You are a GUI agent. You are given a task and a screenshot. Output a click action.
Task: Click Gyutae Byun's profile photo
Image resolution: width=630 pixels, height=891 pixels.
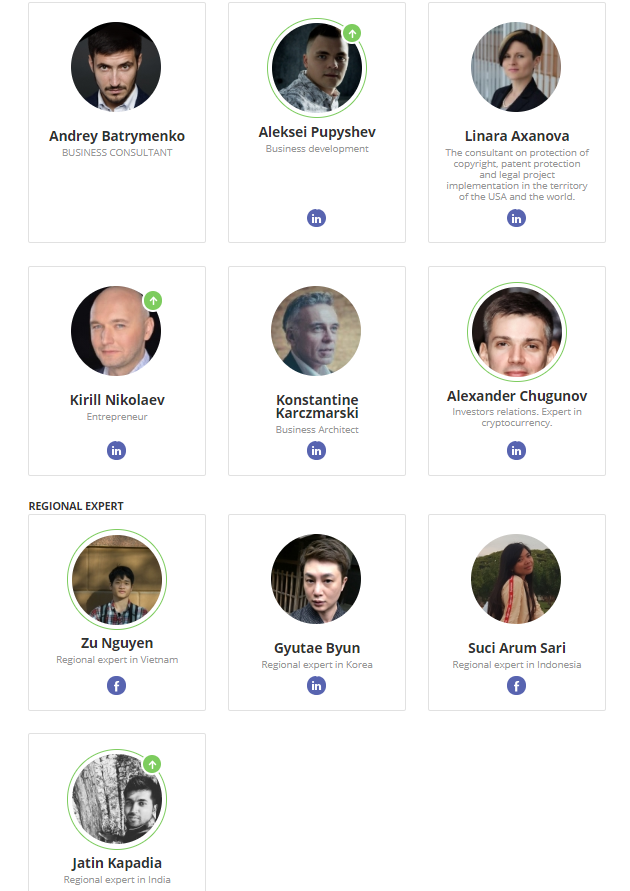[x=316, y=579]
